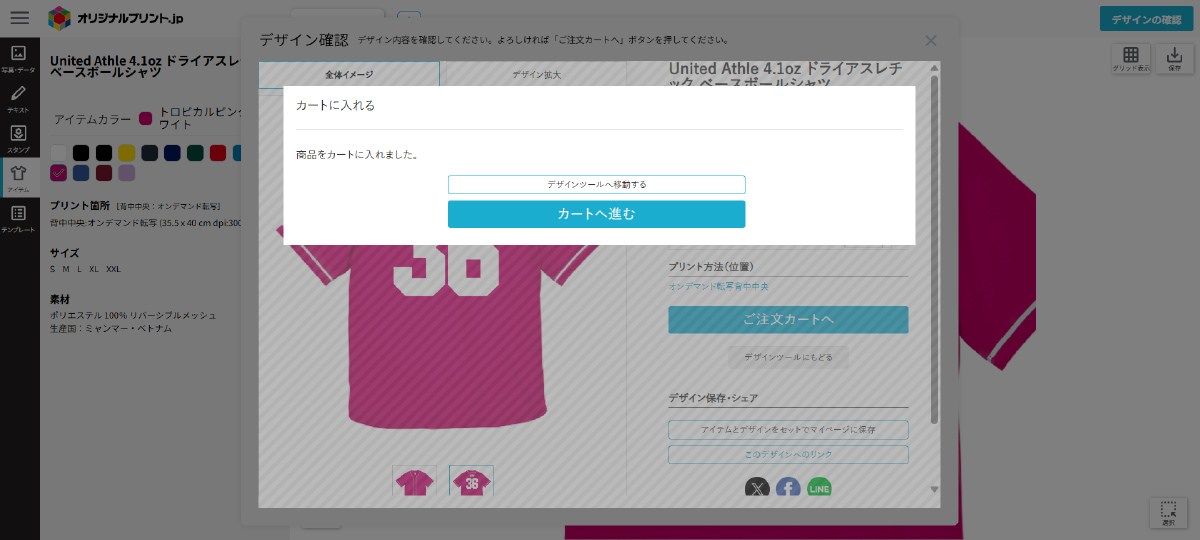Image resolution: width=1200 pixels, height=540 pixels.
Task: Select the back view shirt thumbnail
Action: click(471, 482)
